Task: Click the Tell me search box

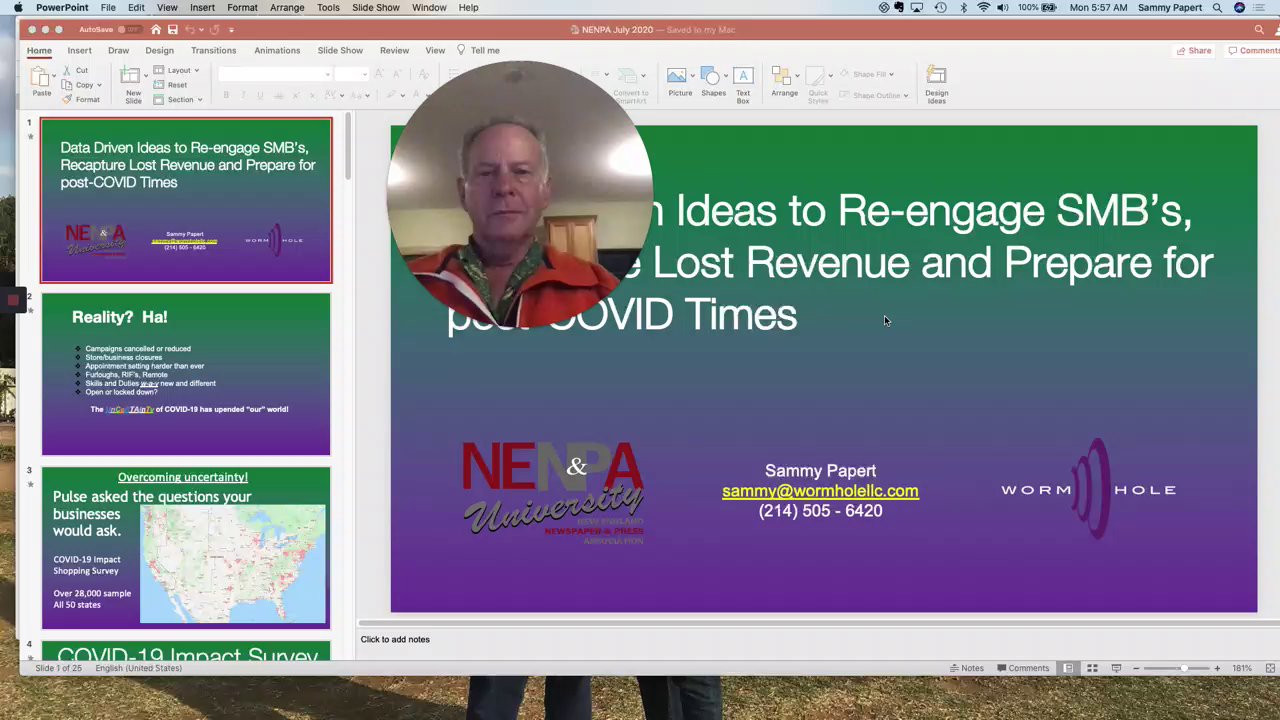Action: pyautogui.click(x=478, y=50)
